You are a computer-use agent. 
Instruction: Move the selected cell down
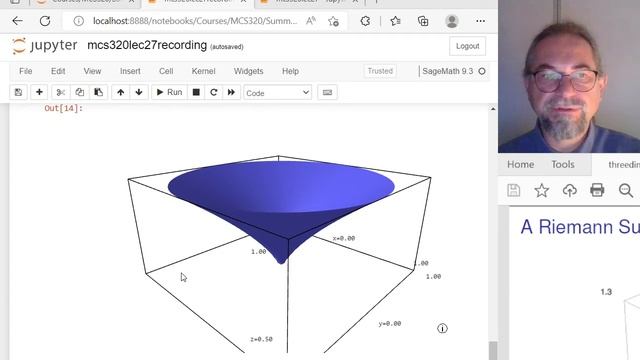[139, 92]
